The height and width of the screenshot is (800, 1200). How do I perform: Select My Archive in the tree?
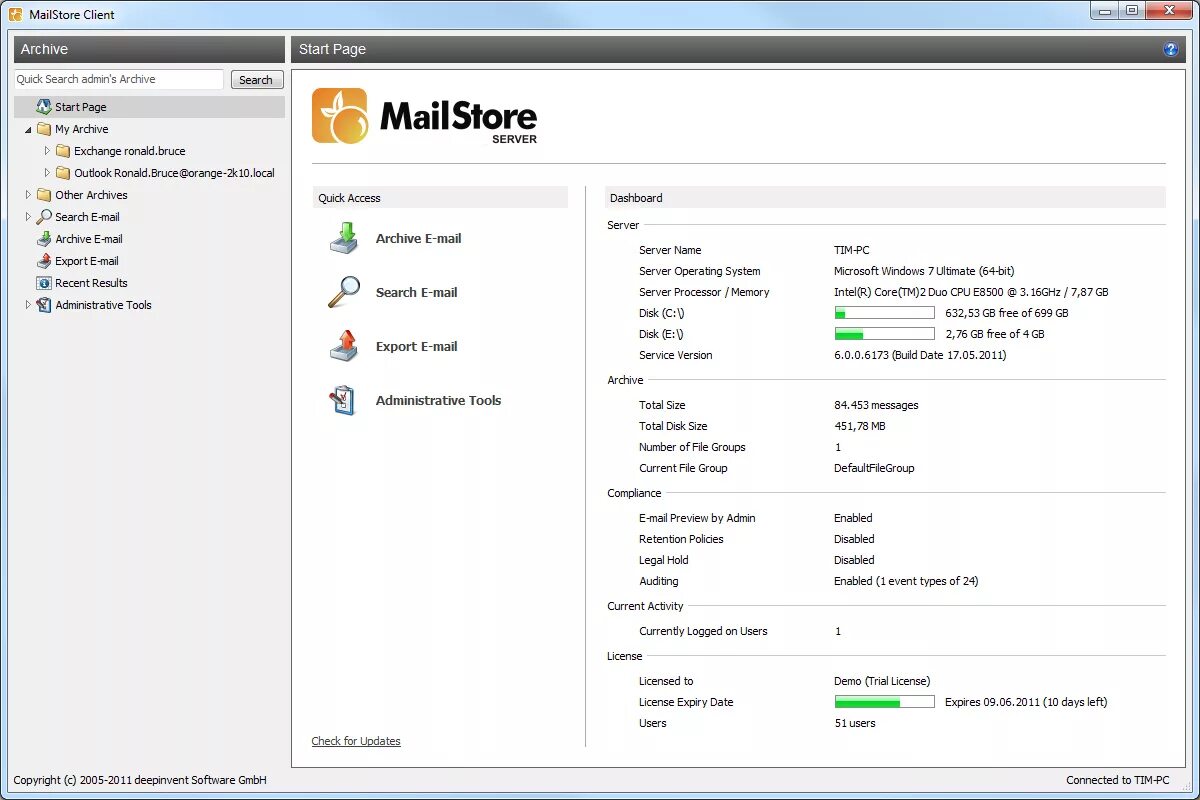(81, 129)
